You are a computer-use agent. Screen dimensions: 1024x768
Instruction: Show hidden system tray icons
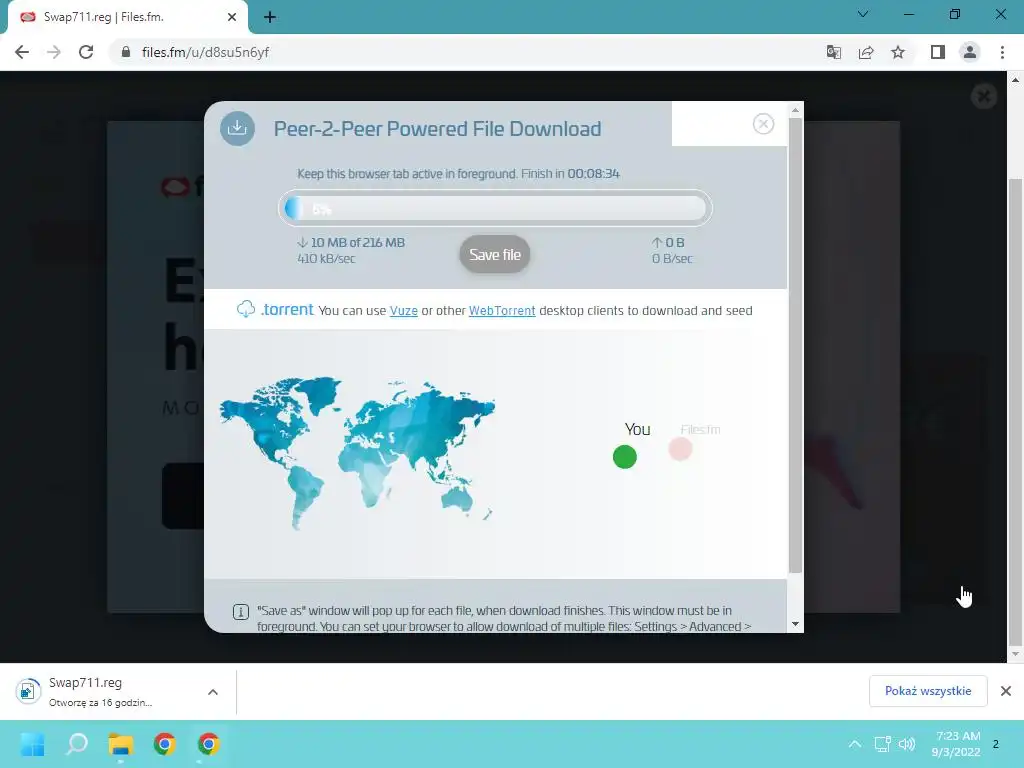click(x=854, y=744)
